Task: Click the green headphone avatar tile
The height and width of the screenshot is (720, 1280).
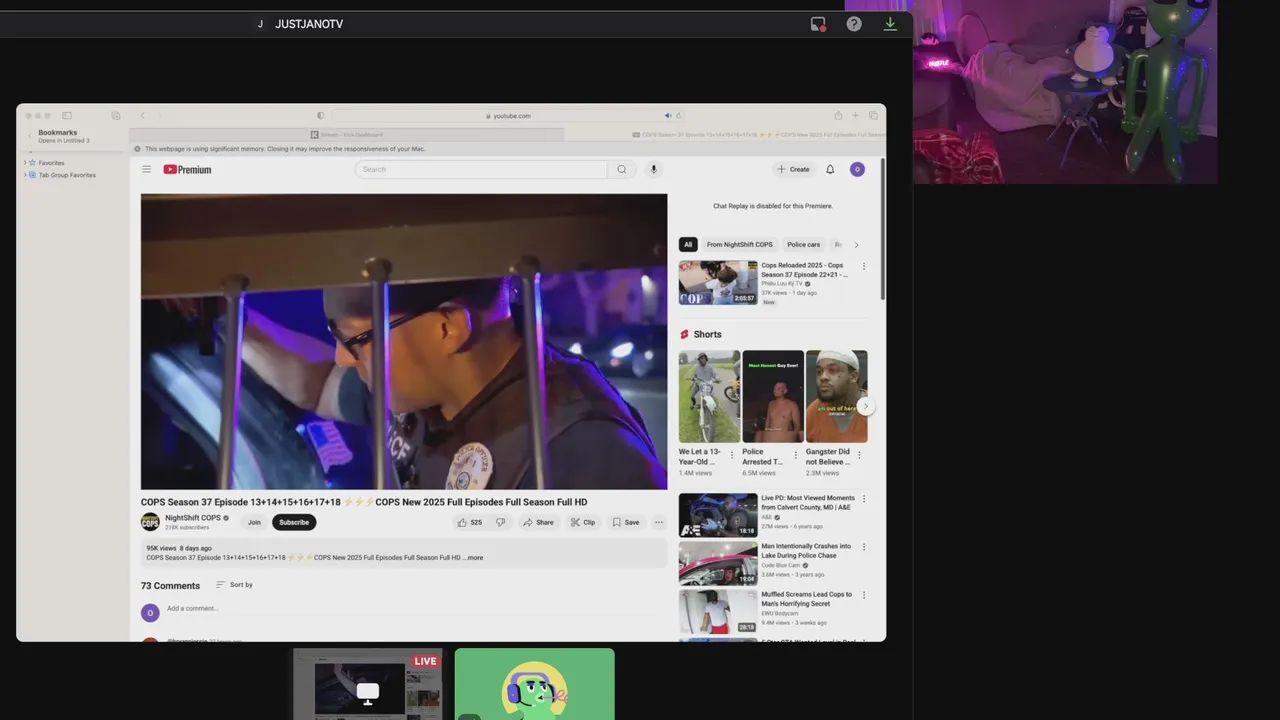Action: (535, 684)
